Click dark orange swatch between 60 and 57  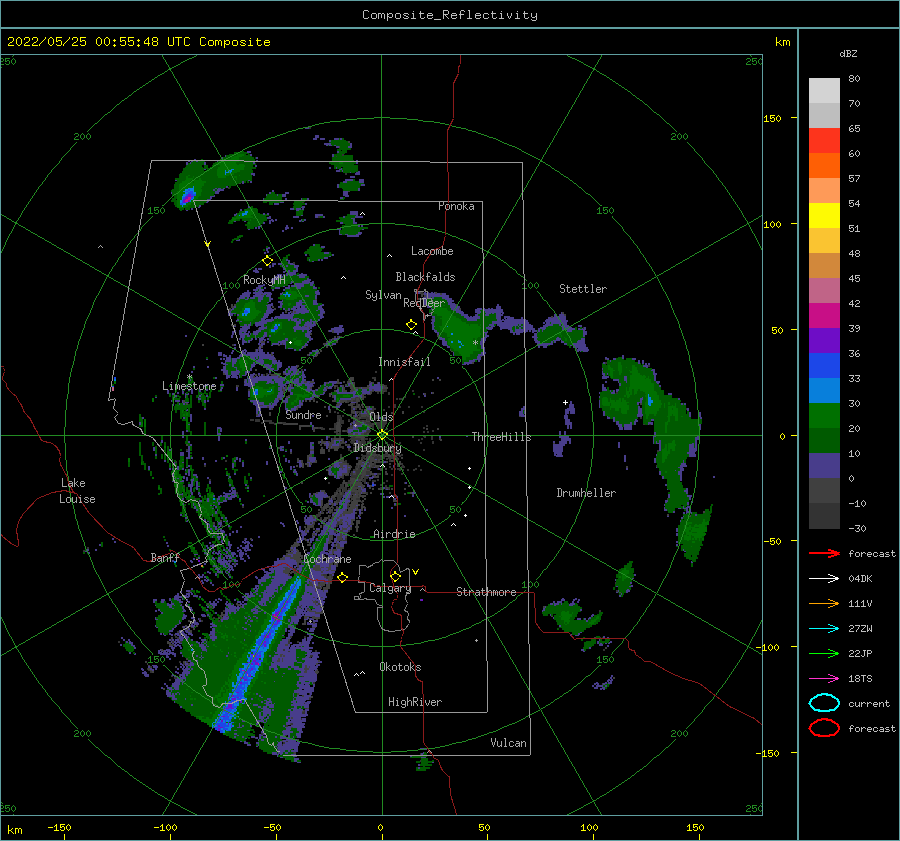pos(824,165)
